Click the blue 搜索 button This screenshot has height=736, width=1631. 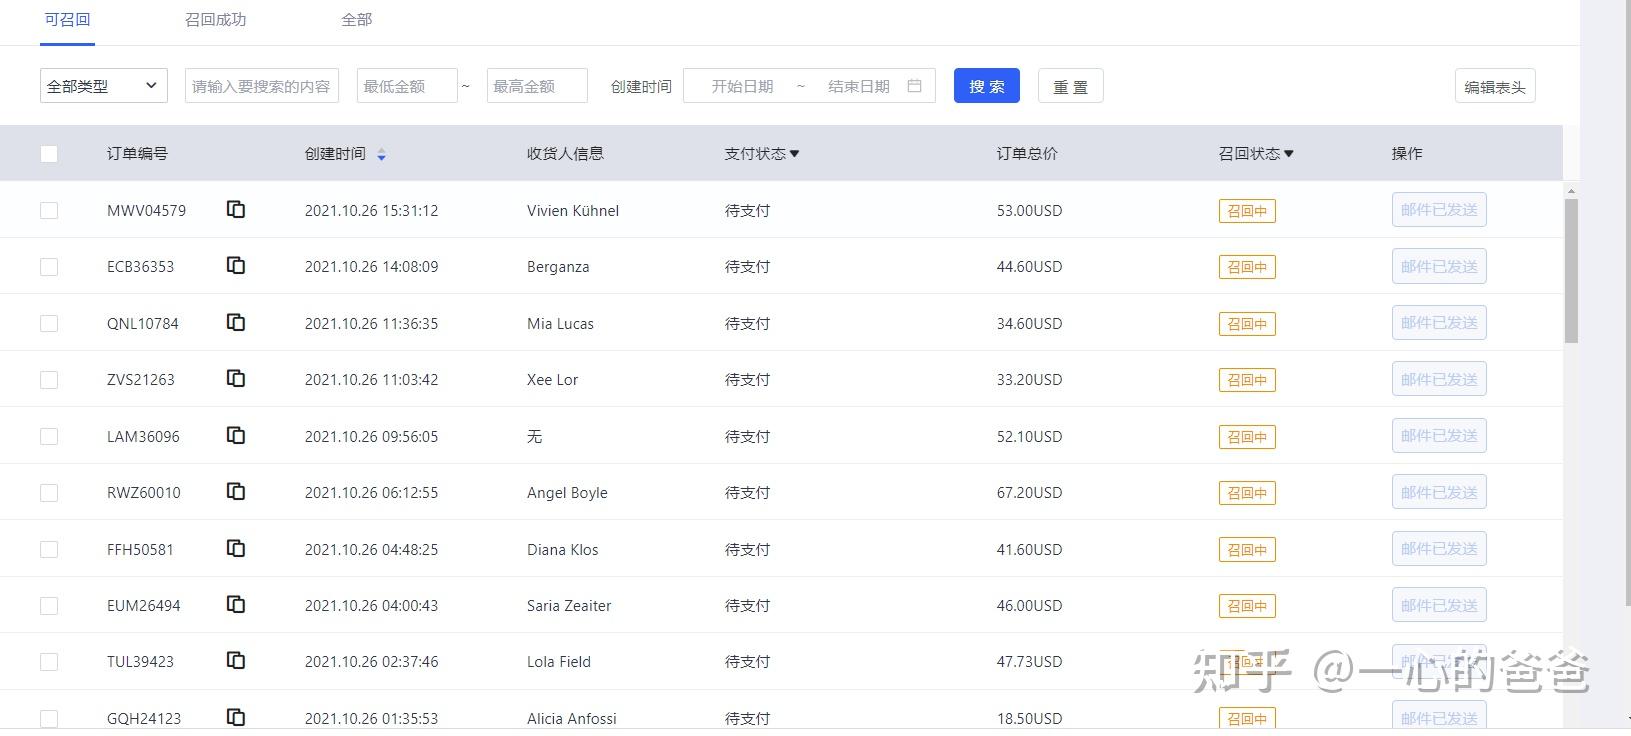(986, 86)
